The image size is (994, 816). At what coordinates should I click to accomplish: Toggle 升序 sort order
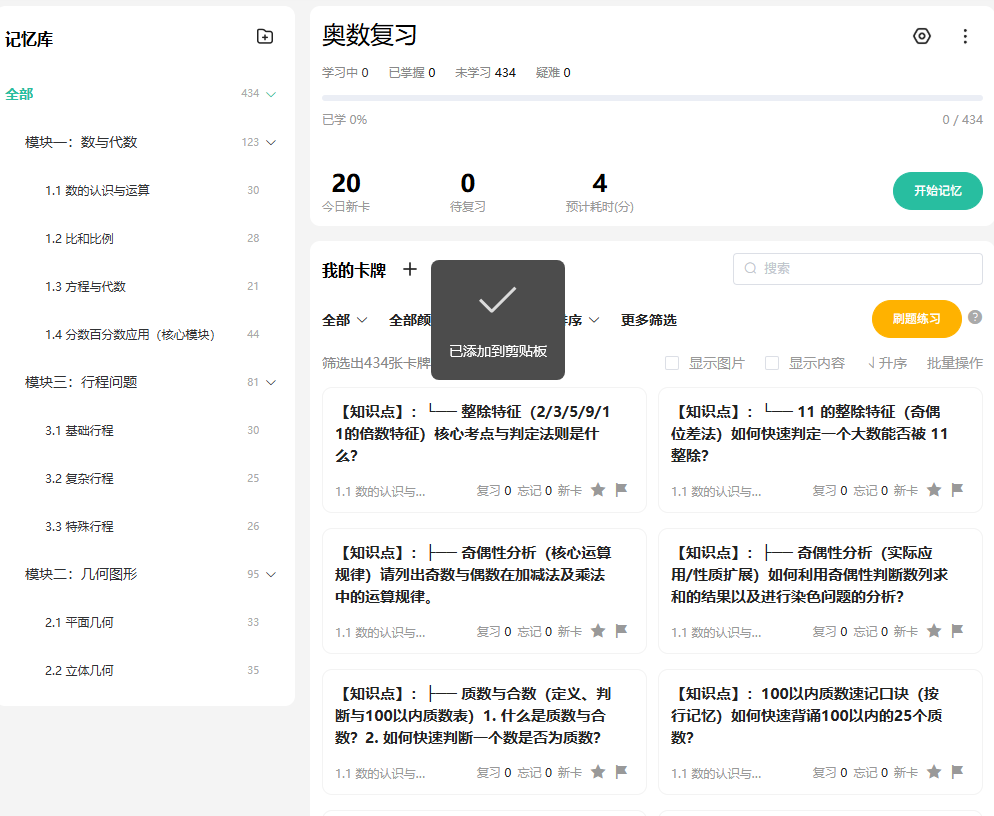[887, 363]
